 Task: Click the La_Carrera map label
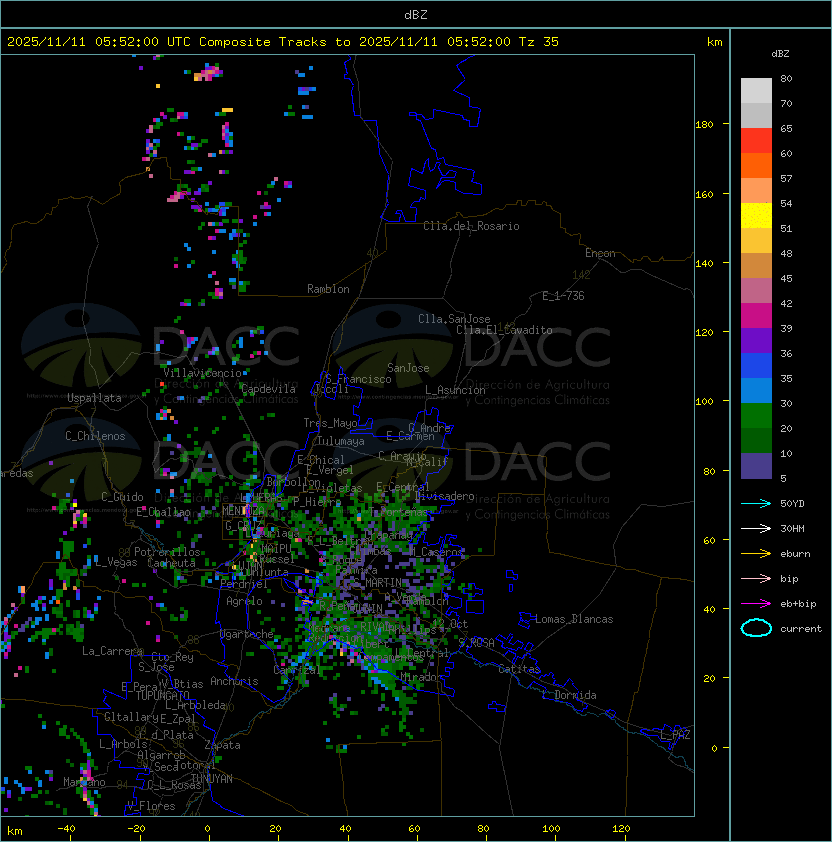click(112, 651)
